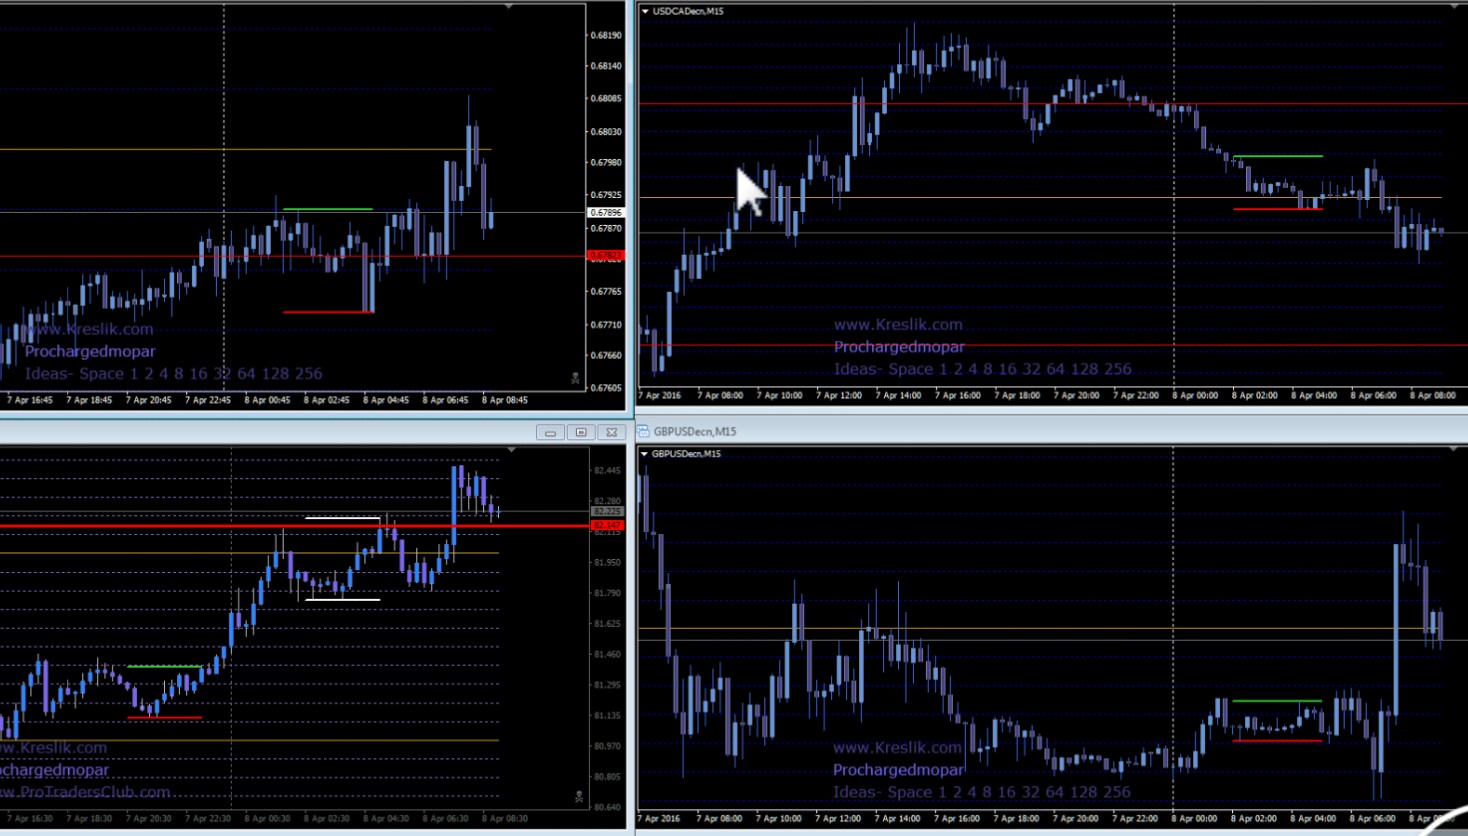Click chart shift triangle atop GBPUSD chart
This screenshot has width=1468, height=836.
coord(1454,450)
